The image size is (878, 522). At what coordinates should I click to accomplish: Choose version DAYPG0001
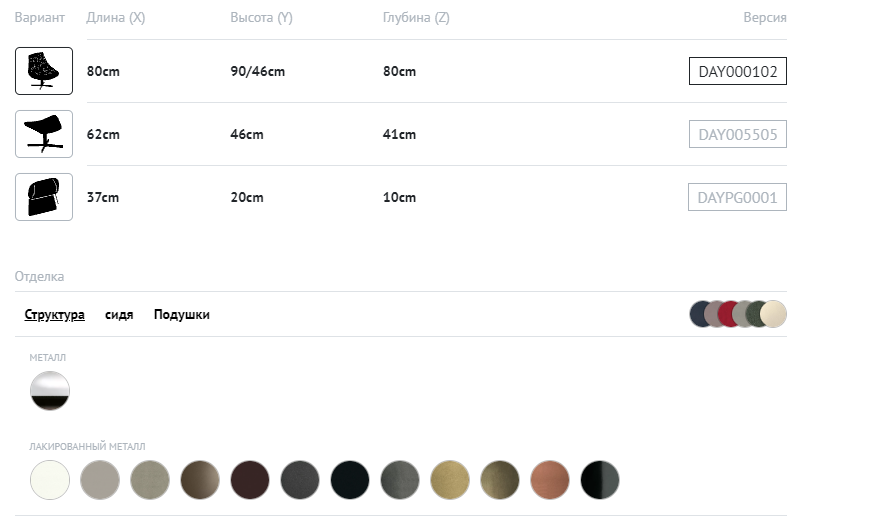[737, 197]
